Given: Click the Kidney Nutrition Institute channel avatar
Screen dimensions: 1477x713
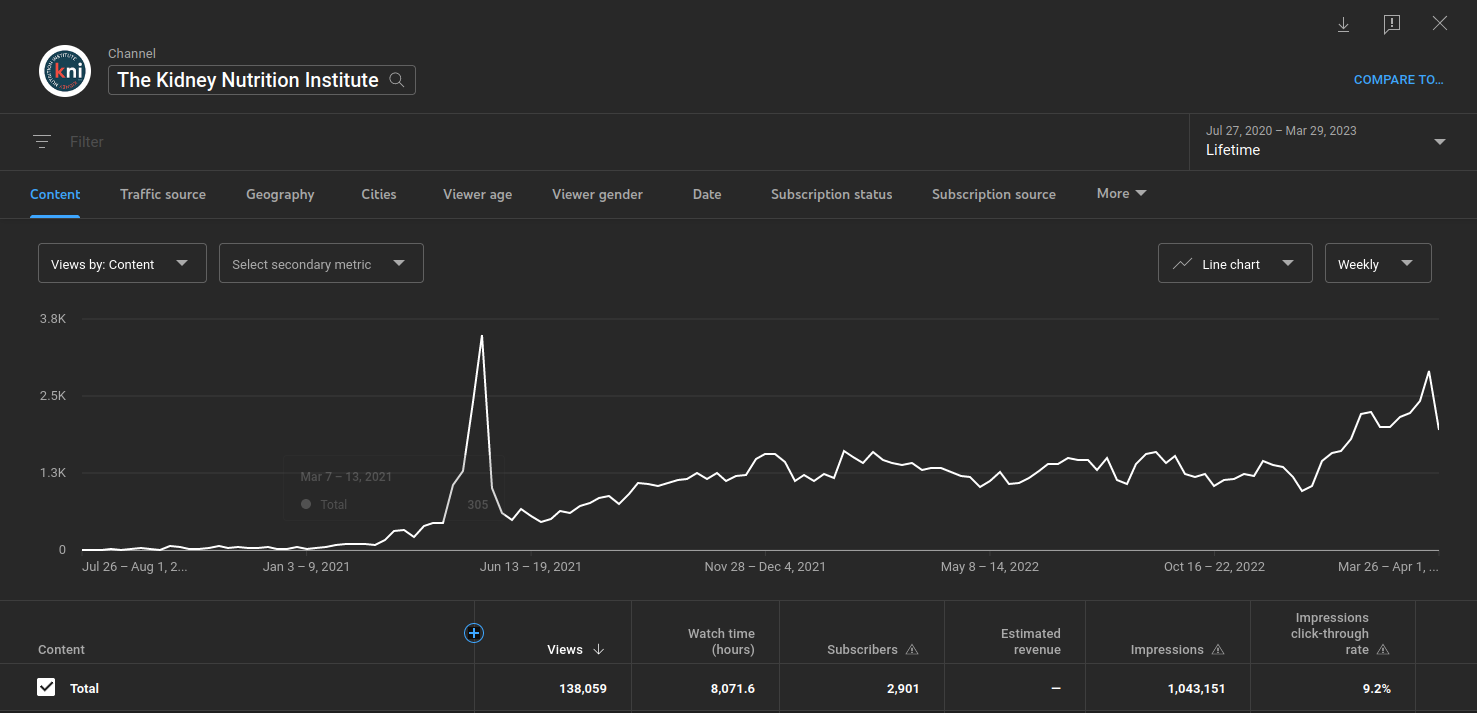Looking at the screenshot, I should pyautogui.click(x=65, y=71).
